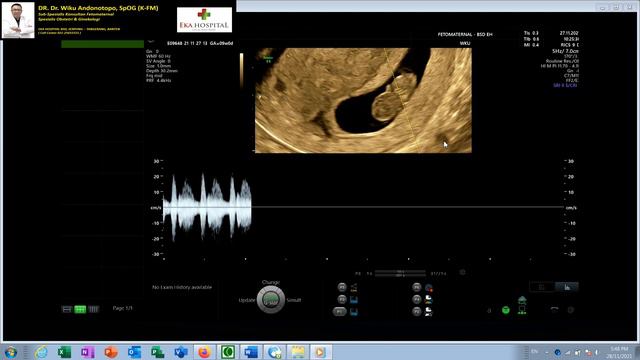
Task: Click the record icon beside P4
Action: [x=429, y=288]
